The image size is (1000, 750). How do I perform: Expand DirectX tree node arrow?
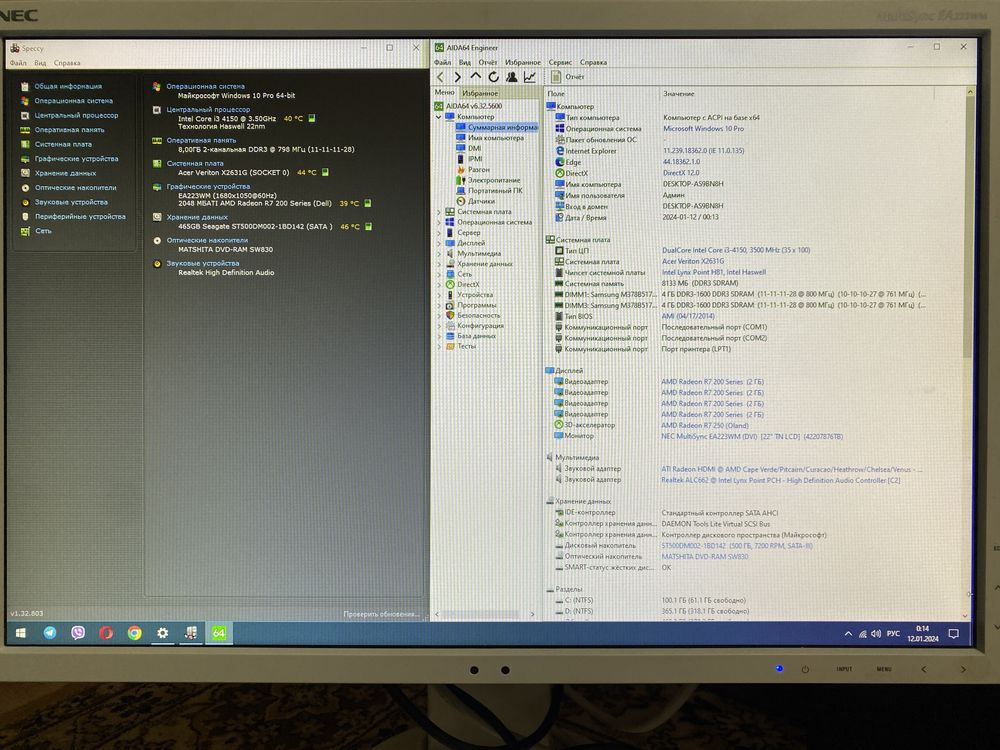pos(439,285)
